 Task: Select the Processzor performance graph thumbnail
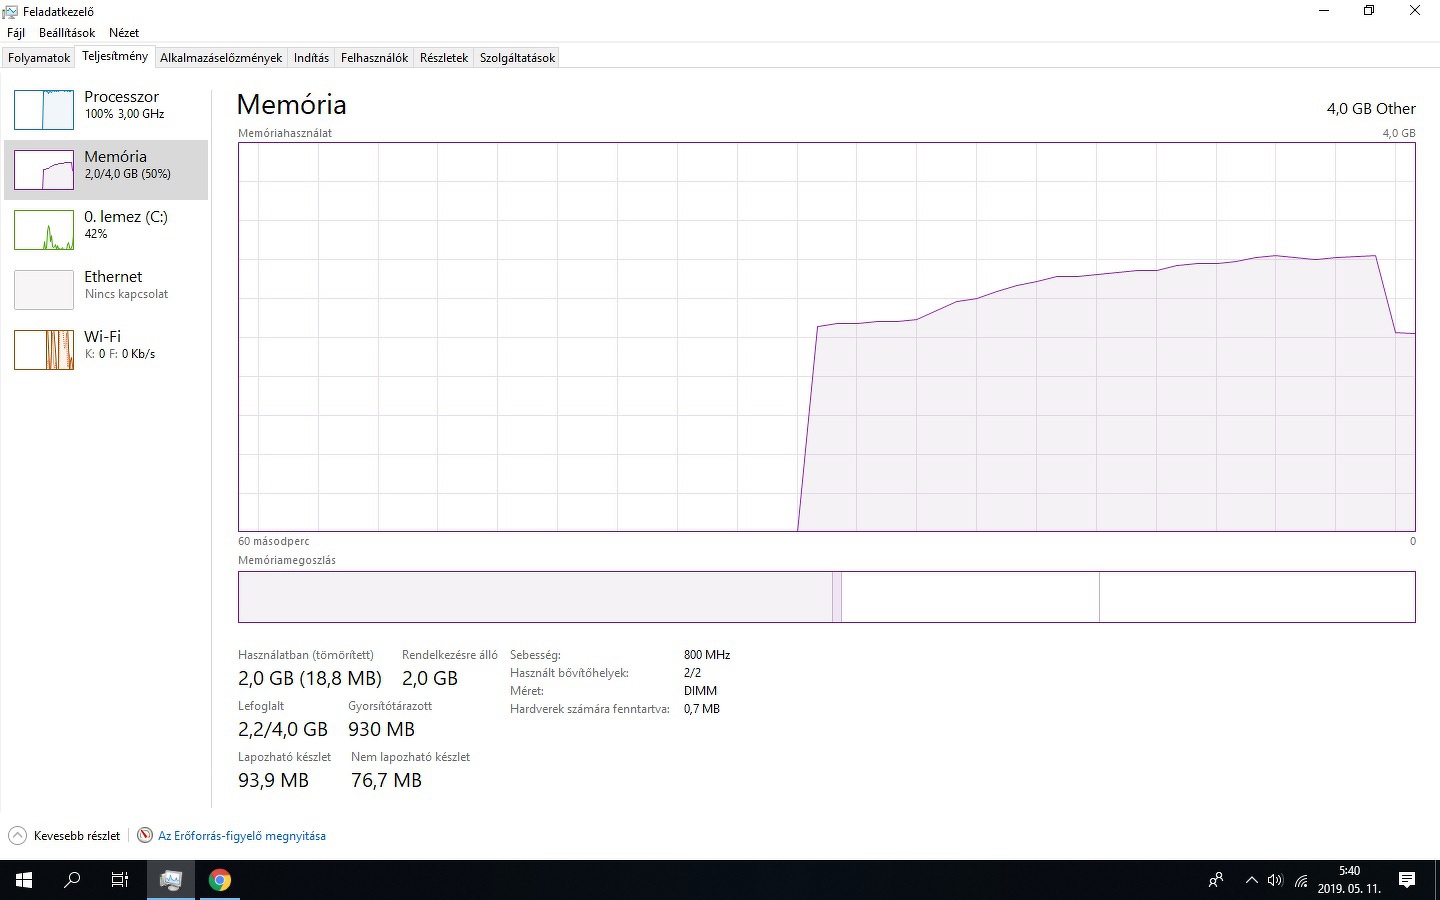(x=44, y=110)
